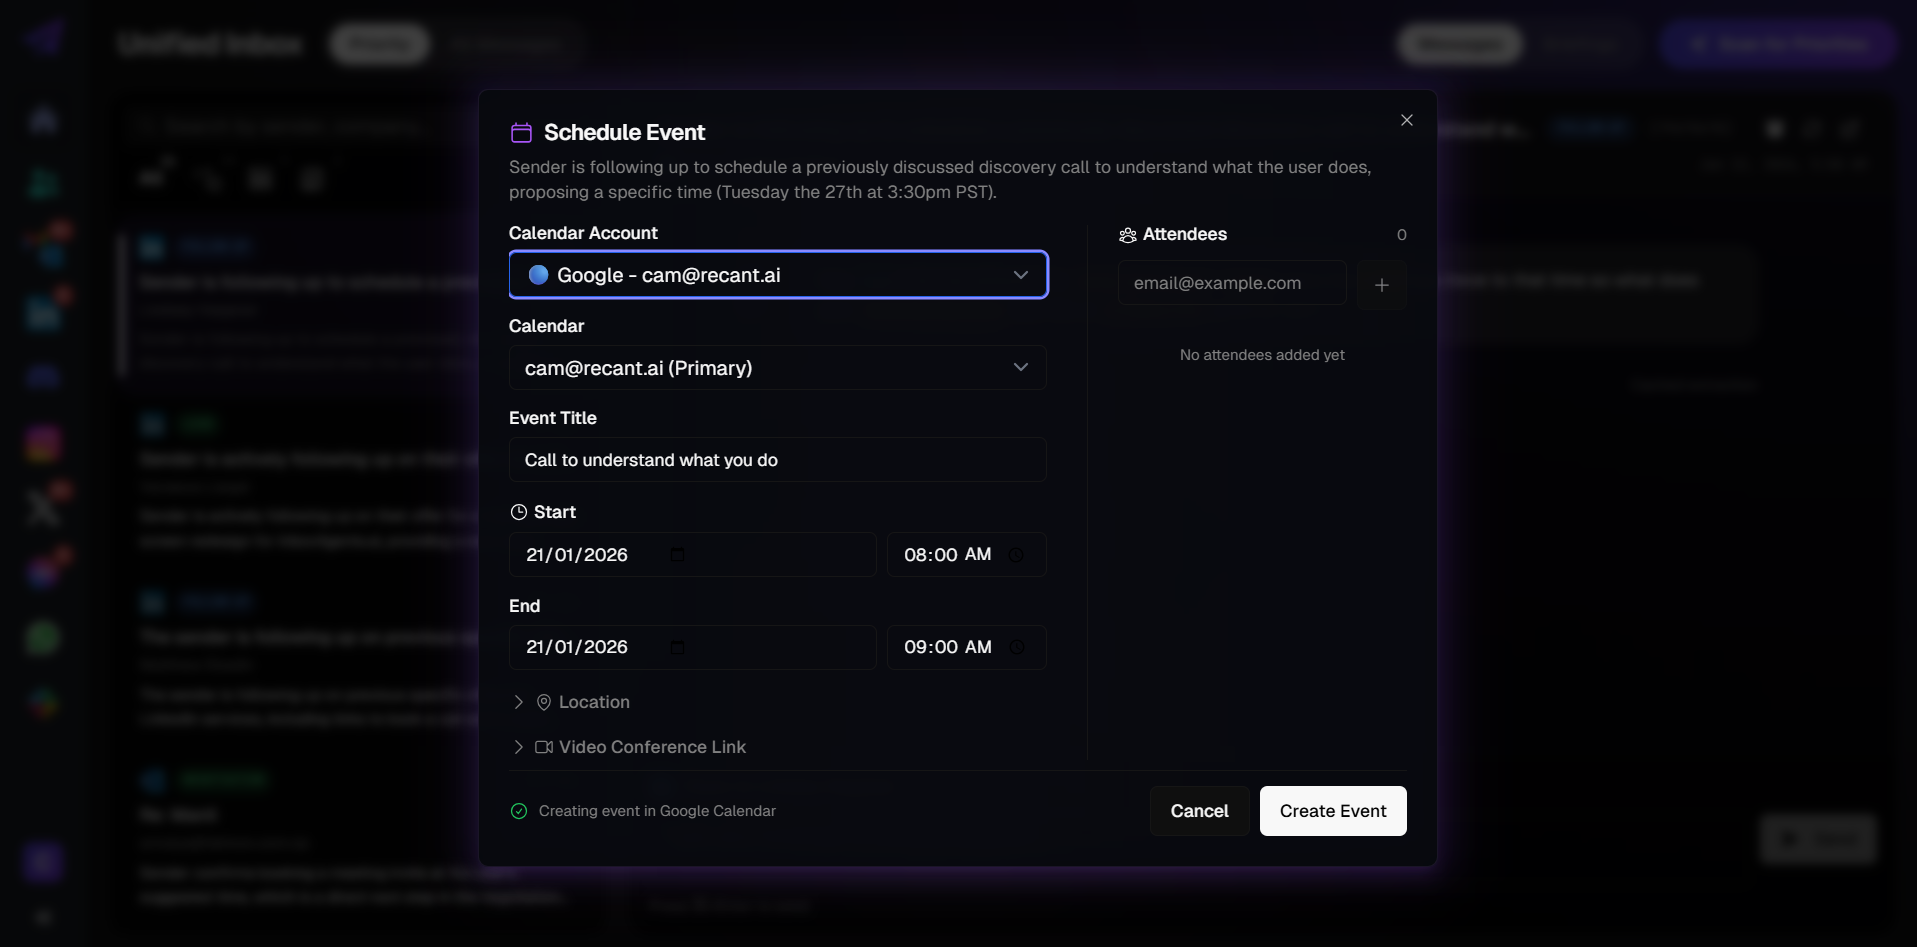Click the green check icon beside Creating event message
This screenshot has height=947, width=1917.
[x=519, y=811]
